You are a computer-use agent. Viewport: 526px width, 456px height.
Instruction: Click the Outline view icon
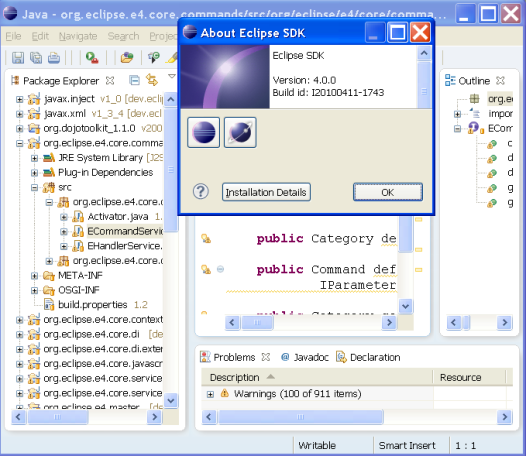[x=450, y=80]
